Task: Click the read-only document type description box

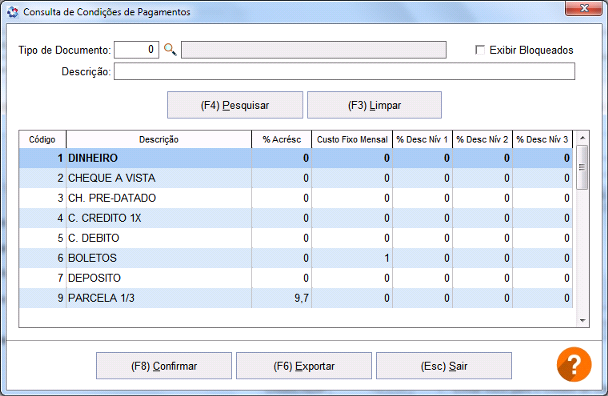Action: [x=314, y=50]
